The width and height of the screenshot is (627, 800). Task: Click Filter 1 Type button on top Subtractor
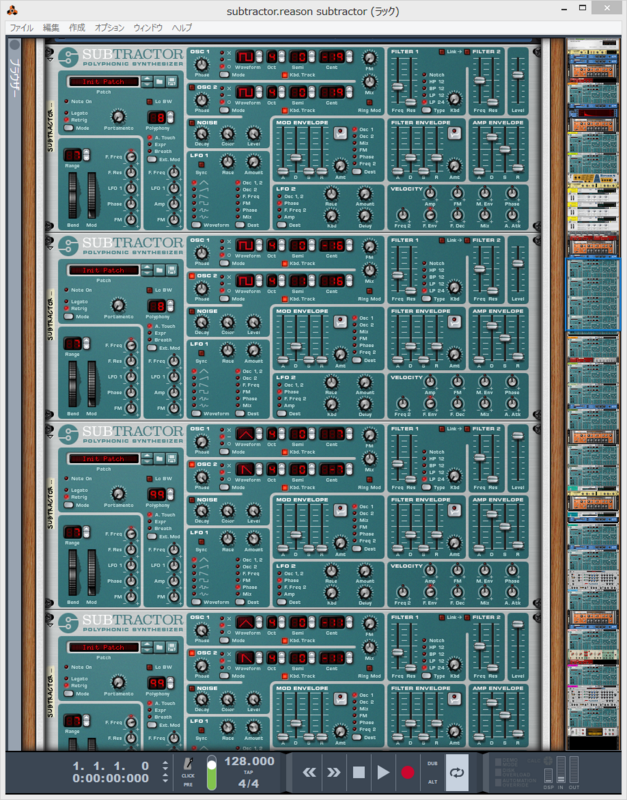[x=427, y=110]
